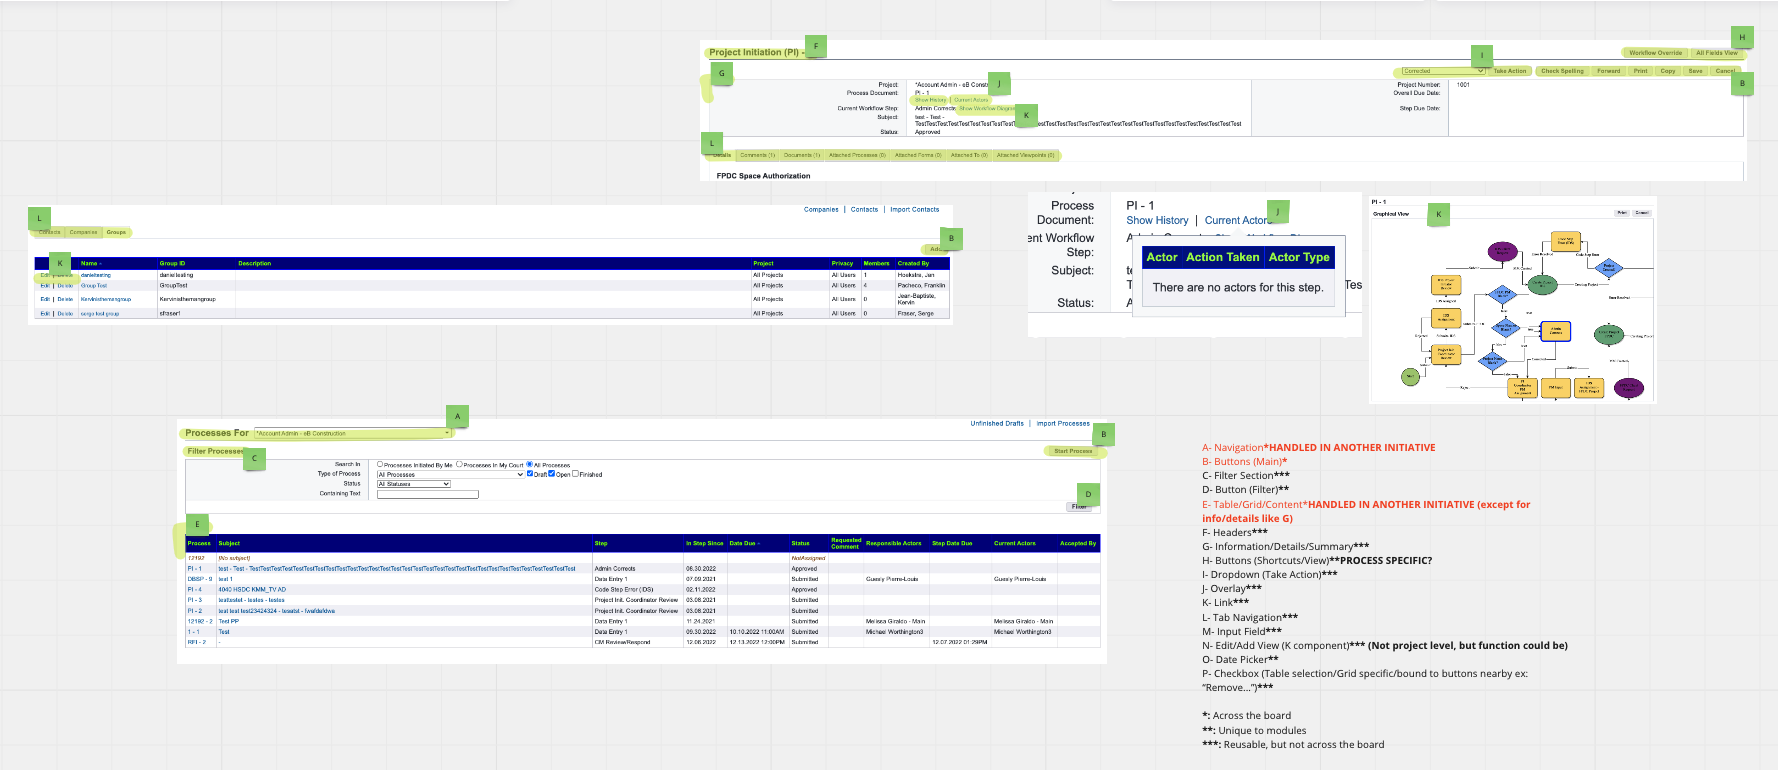The width and height of the screenshot is (1778, 770).
Task: Select the All Processes radio button
Action: click(x=529, y=464)
